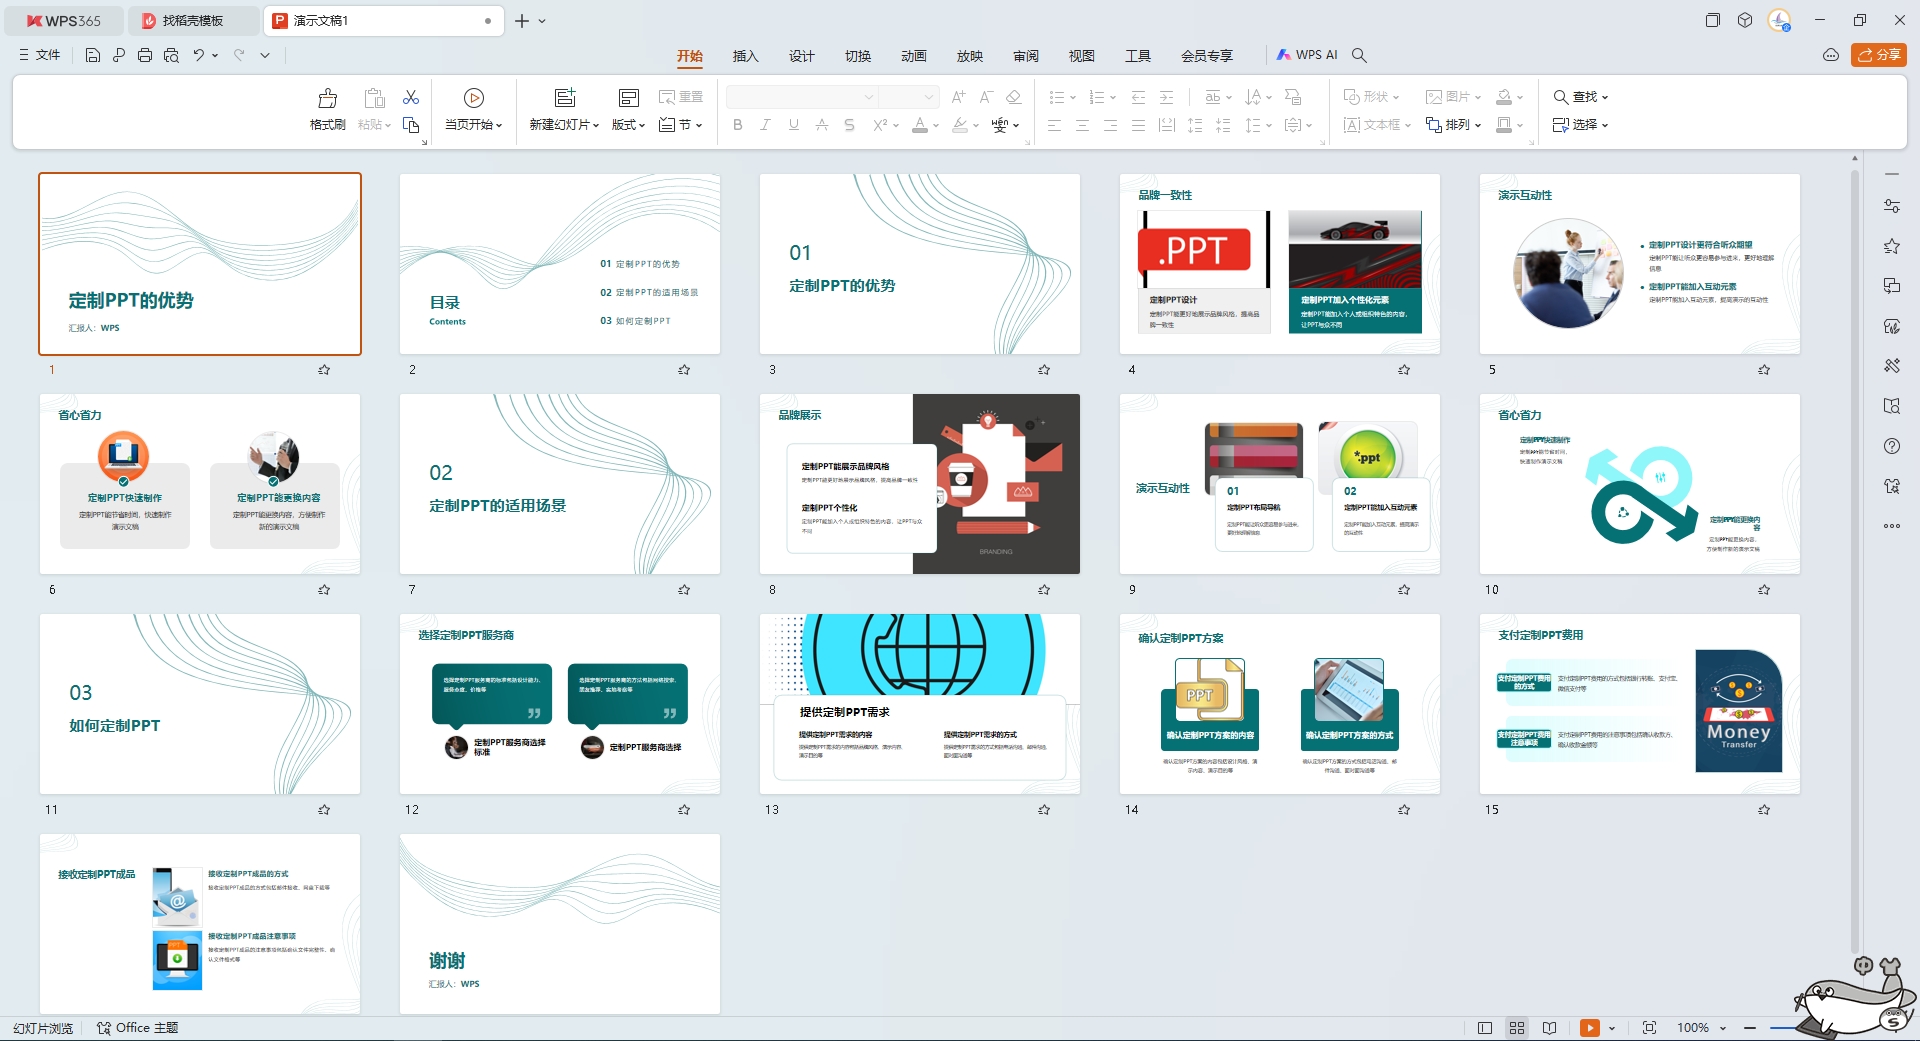
Task: Open the 查找 find dropdown
Action: pyautogui.click(x=1580, y=97)
